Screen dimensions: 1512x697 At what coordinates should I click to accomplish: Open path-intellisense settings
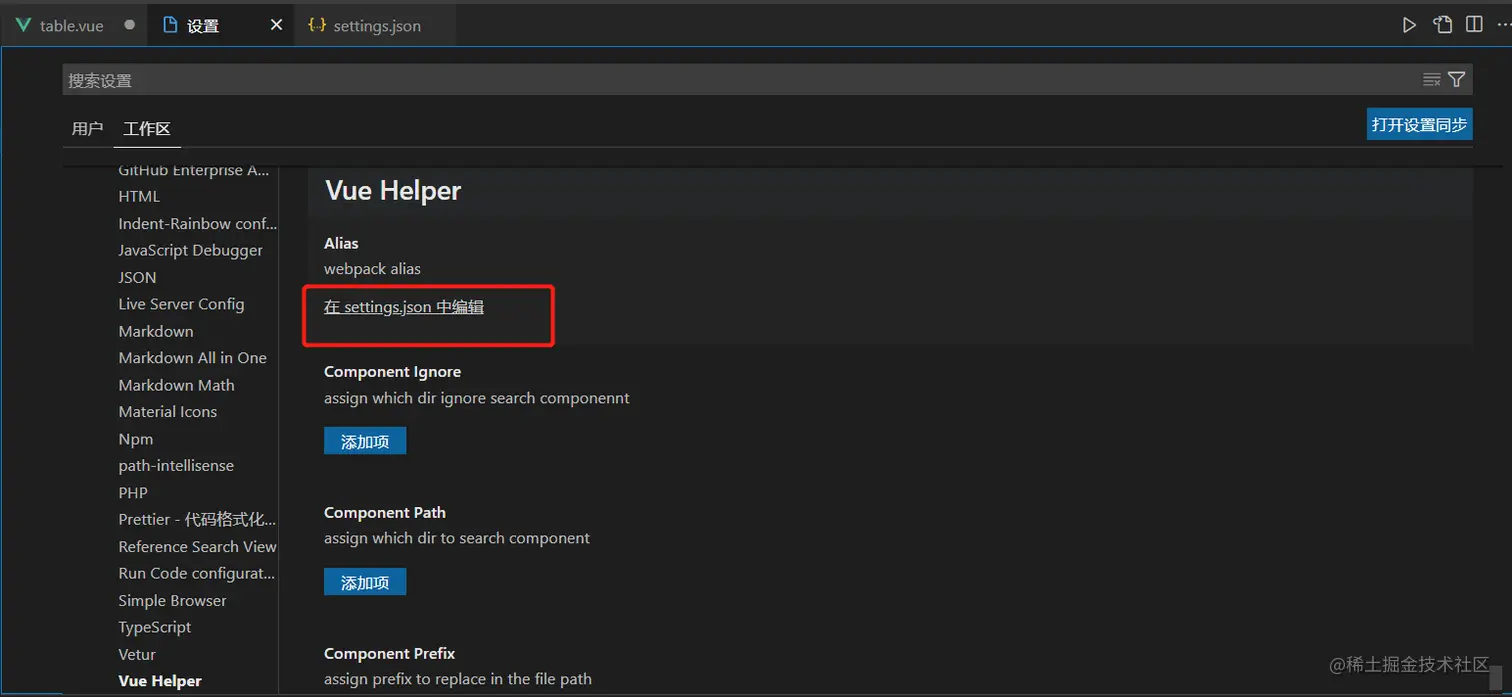176,466
